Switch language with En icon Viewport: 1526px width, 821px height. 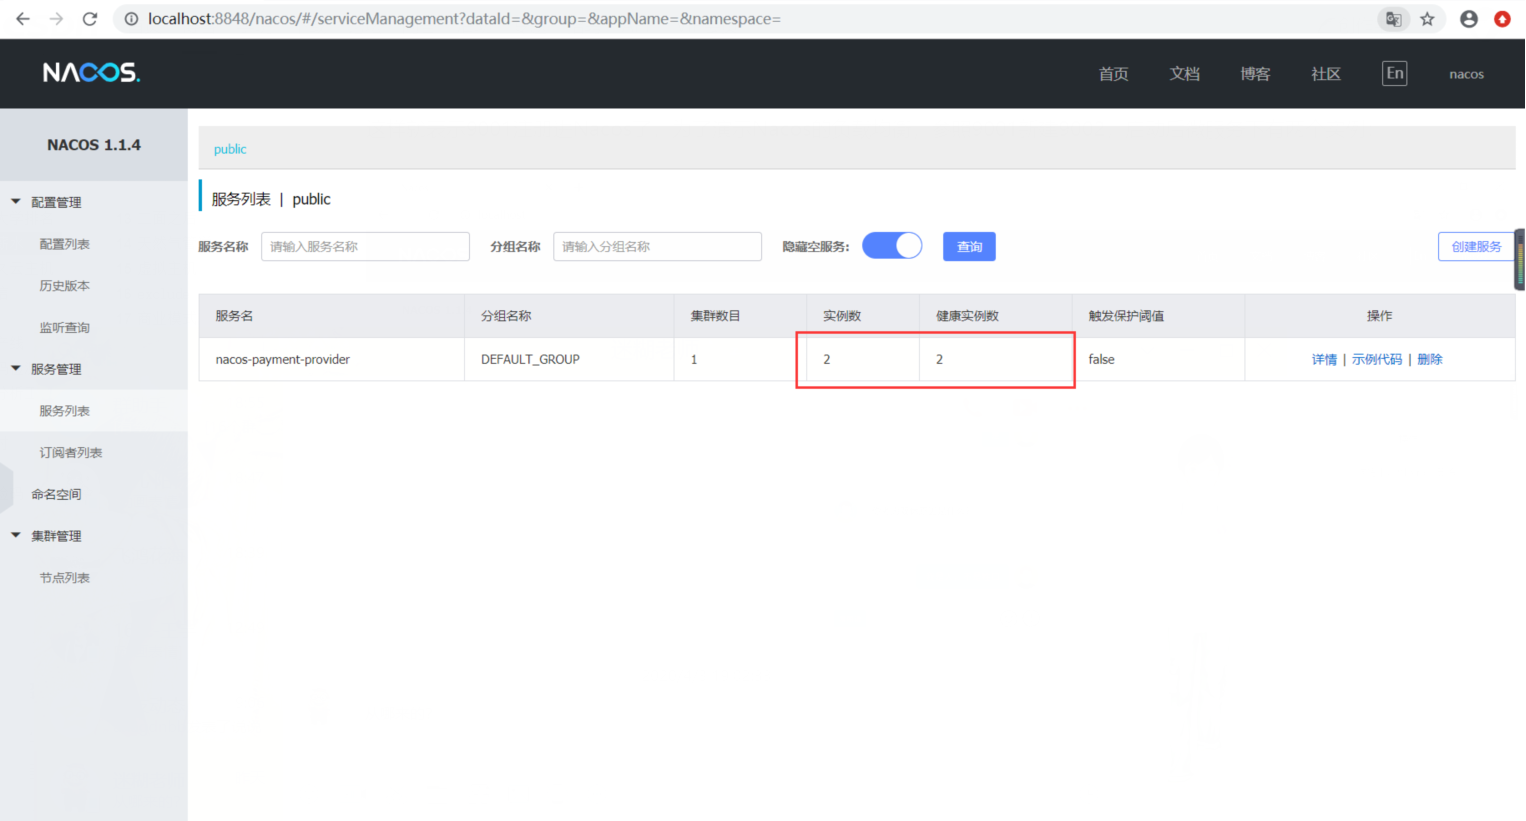pos(1394,73)
